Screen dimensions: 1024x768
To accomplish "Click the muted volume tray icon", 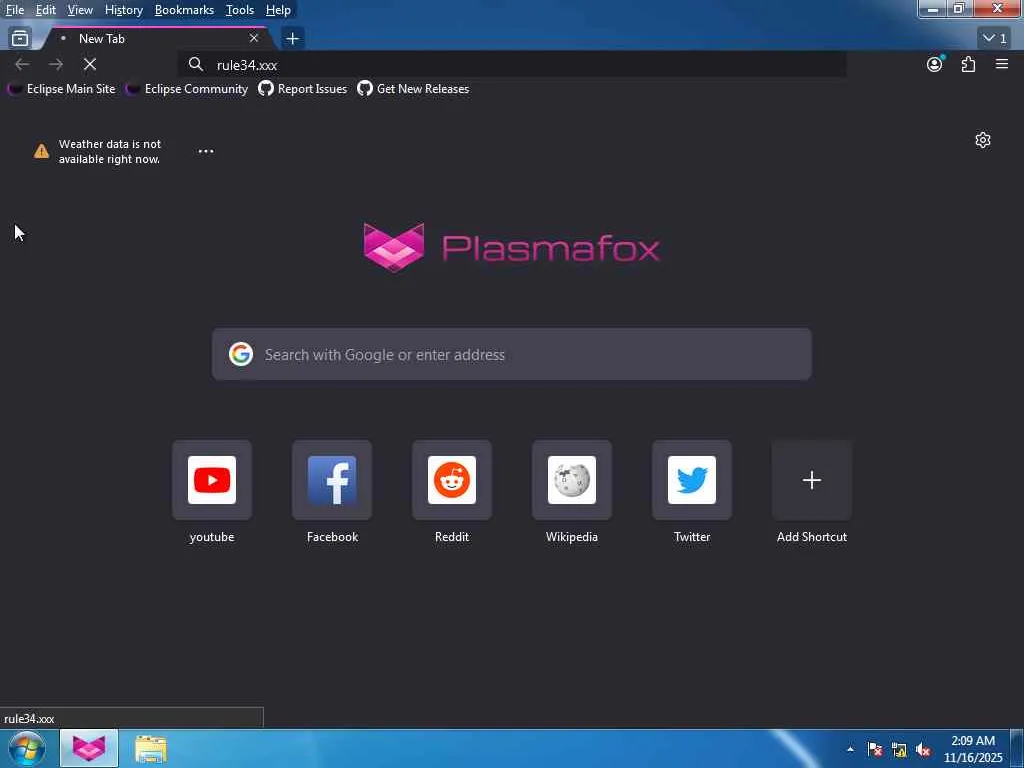I will 923,750.
